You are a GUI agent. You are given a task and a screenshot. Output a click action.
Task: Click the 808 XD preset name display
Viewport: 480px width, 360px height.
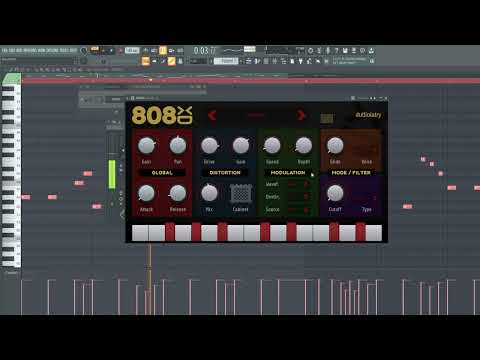(256, 115)
